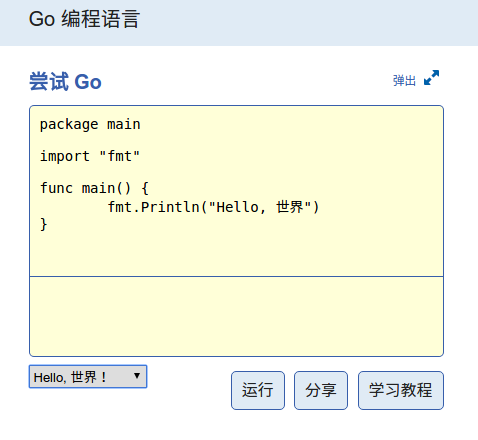Click the Go 编程语言 site title
The image size is (478, 440).
(84, 19)
